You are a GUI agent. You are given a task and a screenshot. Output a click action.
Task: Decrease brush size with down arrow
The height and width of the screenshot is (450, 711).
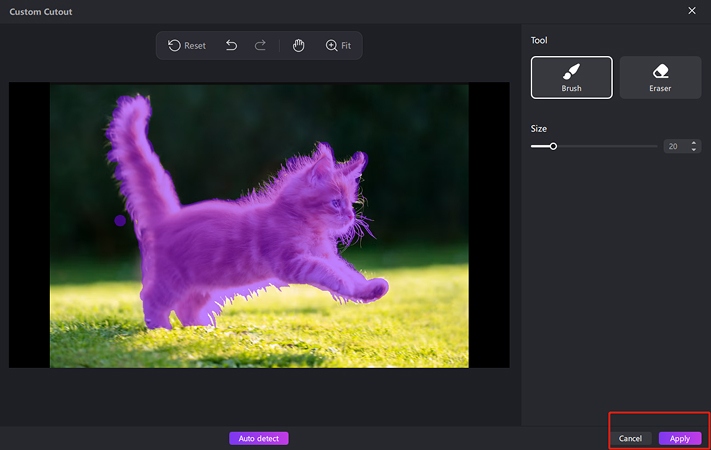[694, 150]
